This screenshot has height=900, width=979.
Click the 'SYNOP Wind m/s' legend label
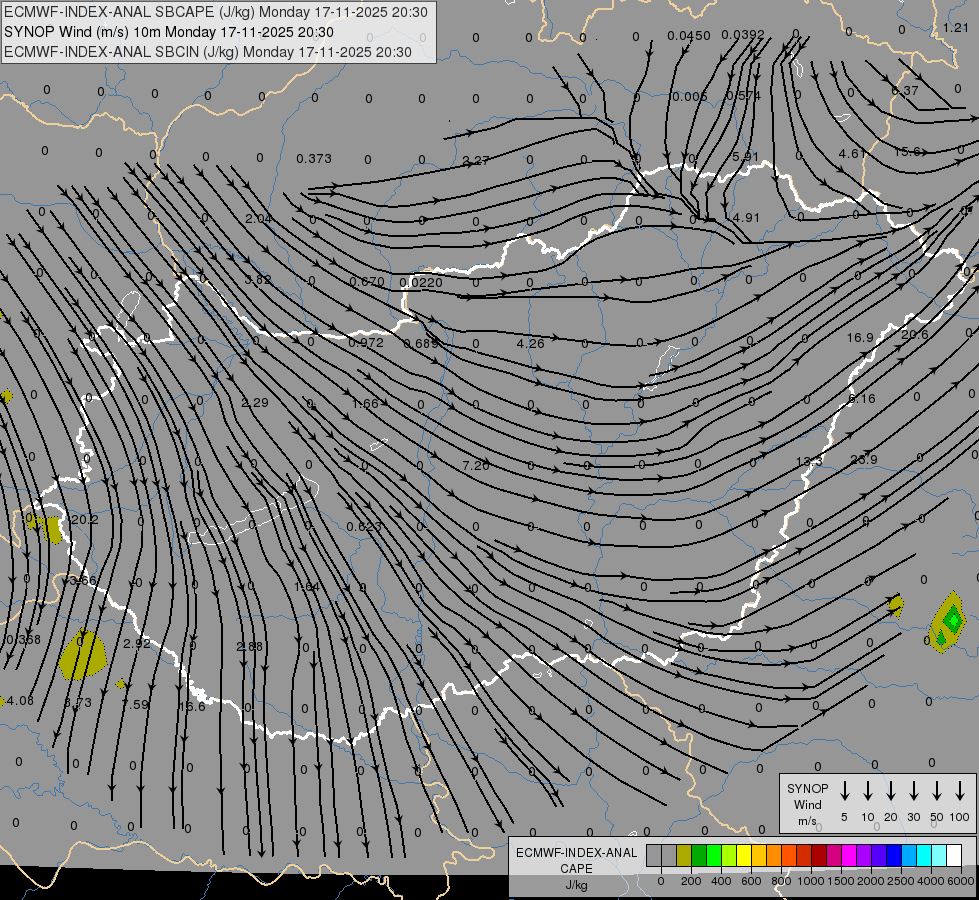pos(807,804)
